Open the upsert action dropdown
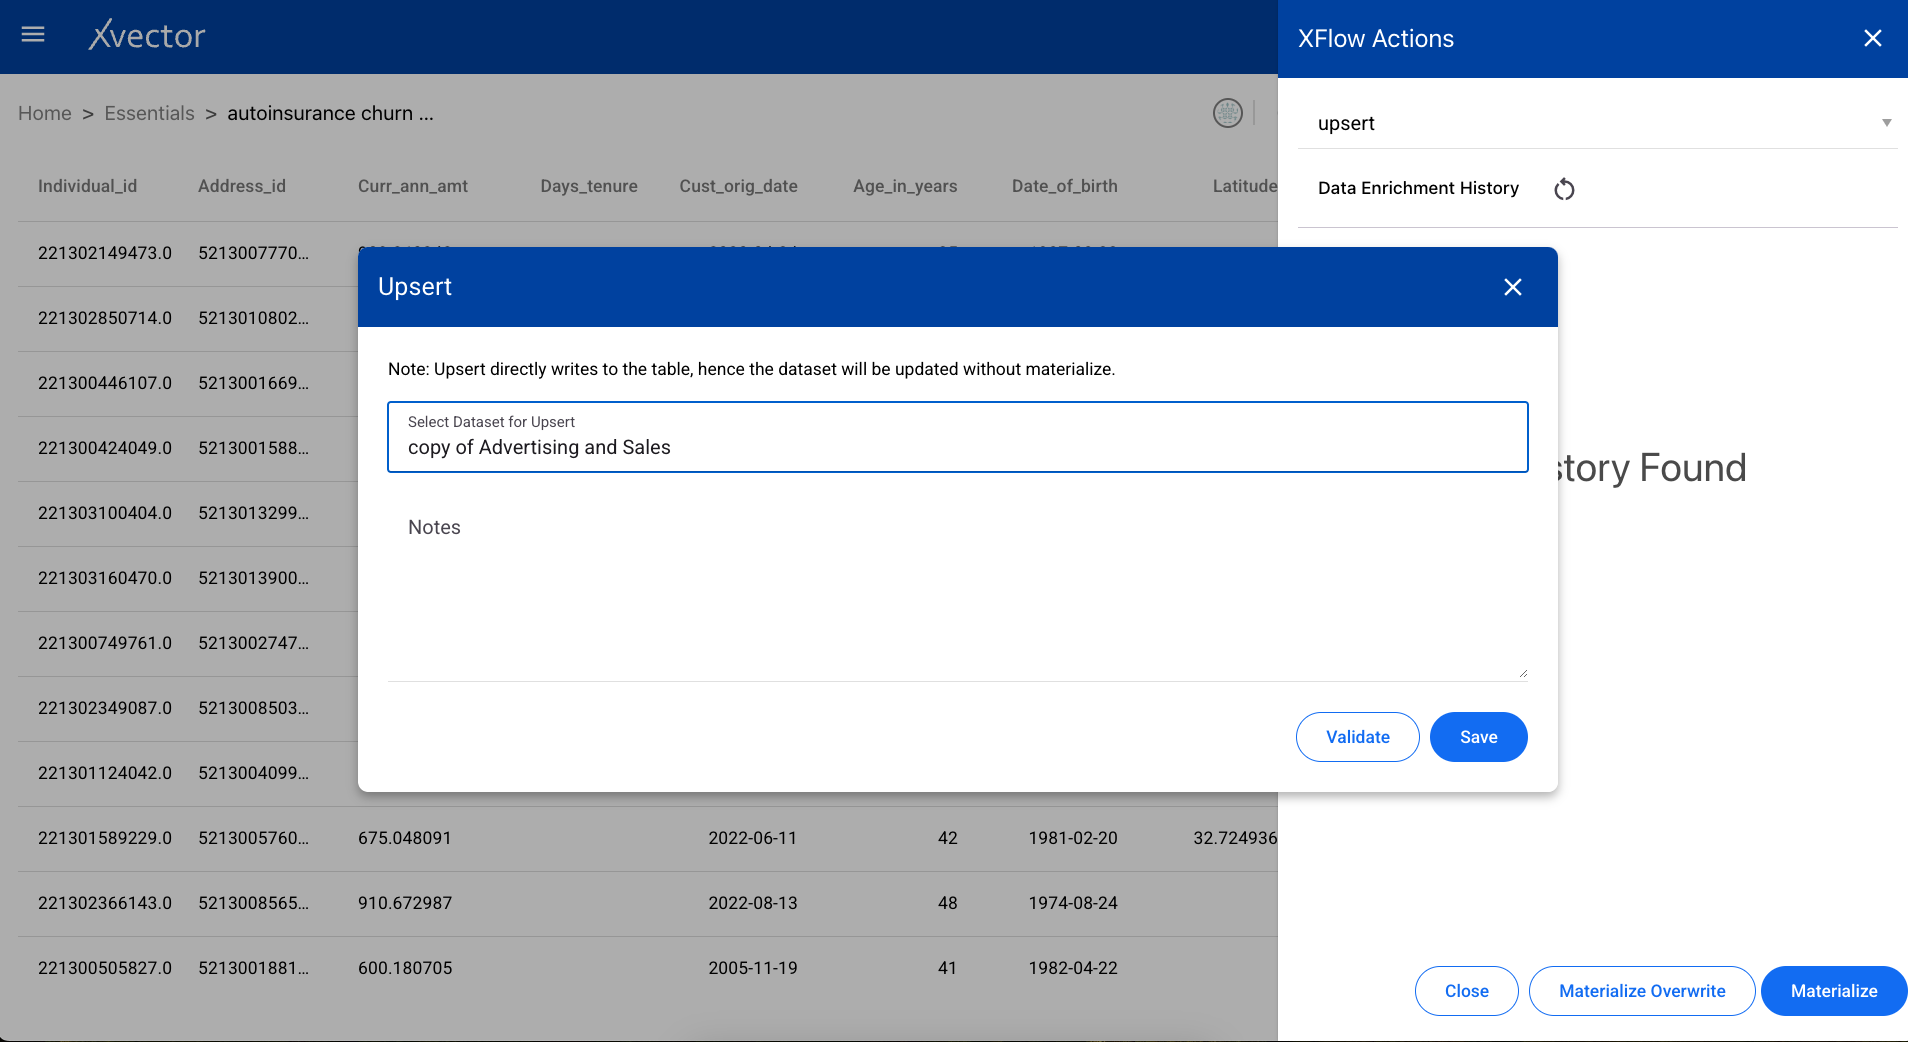Screen dimensions: 1908x1042 1598,123
